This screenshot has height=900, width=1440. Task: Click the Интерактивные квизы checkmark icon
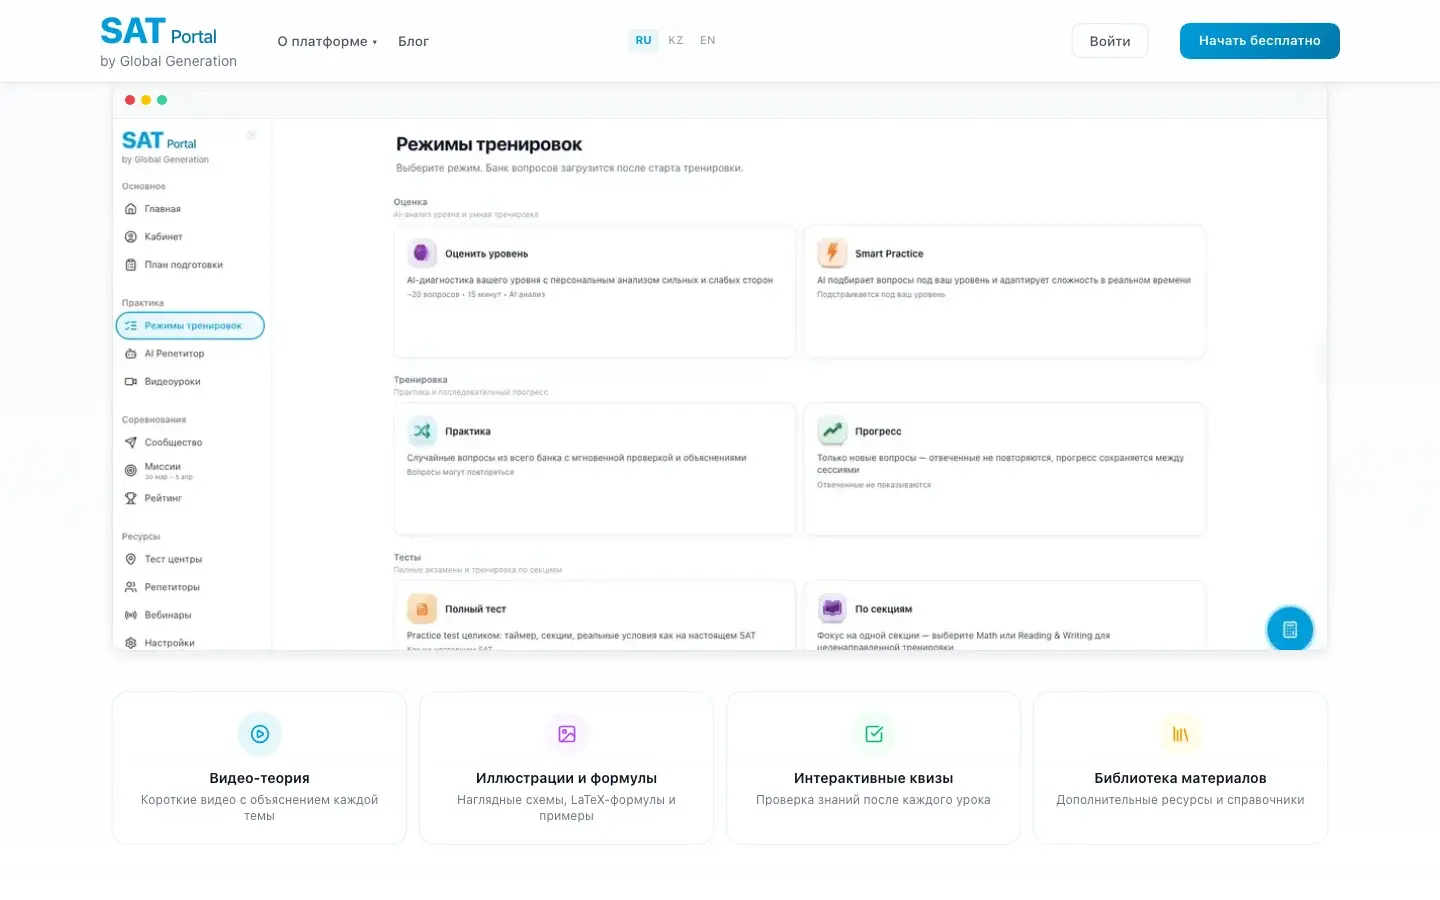point(874,734)
